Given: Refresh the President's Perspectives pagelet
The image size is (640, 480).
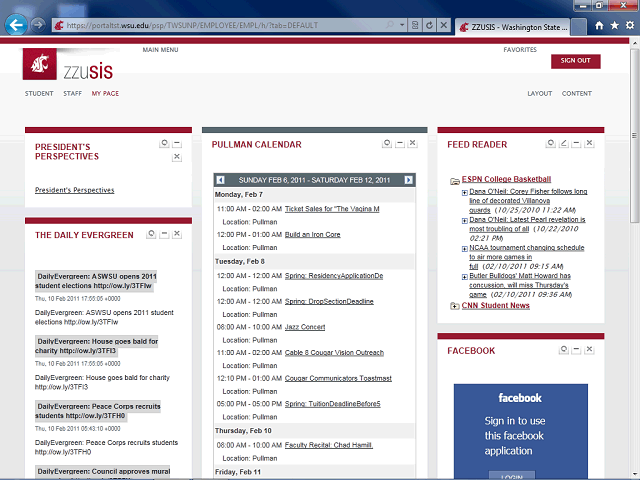Looking at the screenshot, I should click(x=164, y=144).
